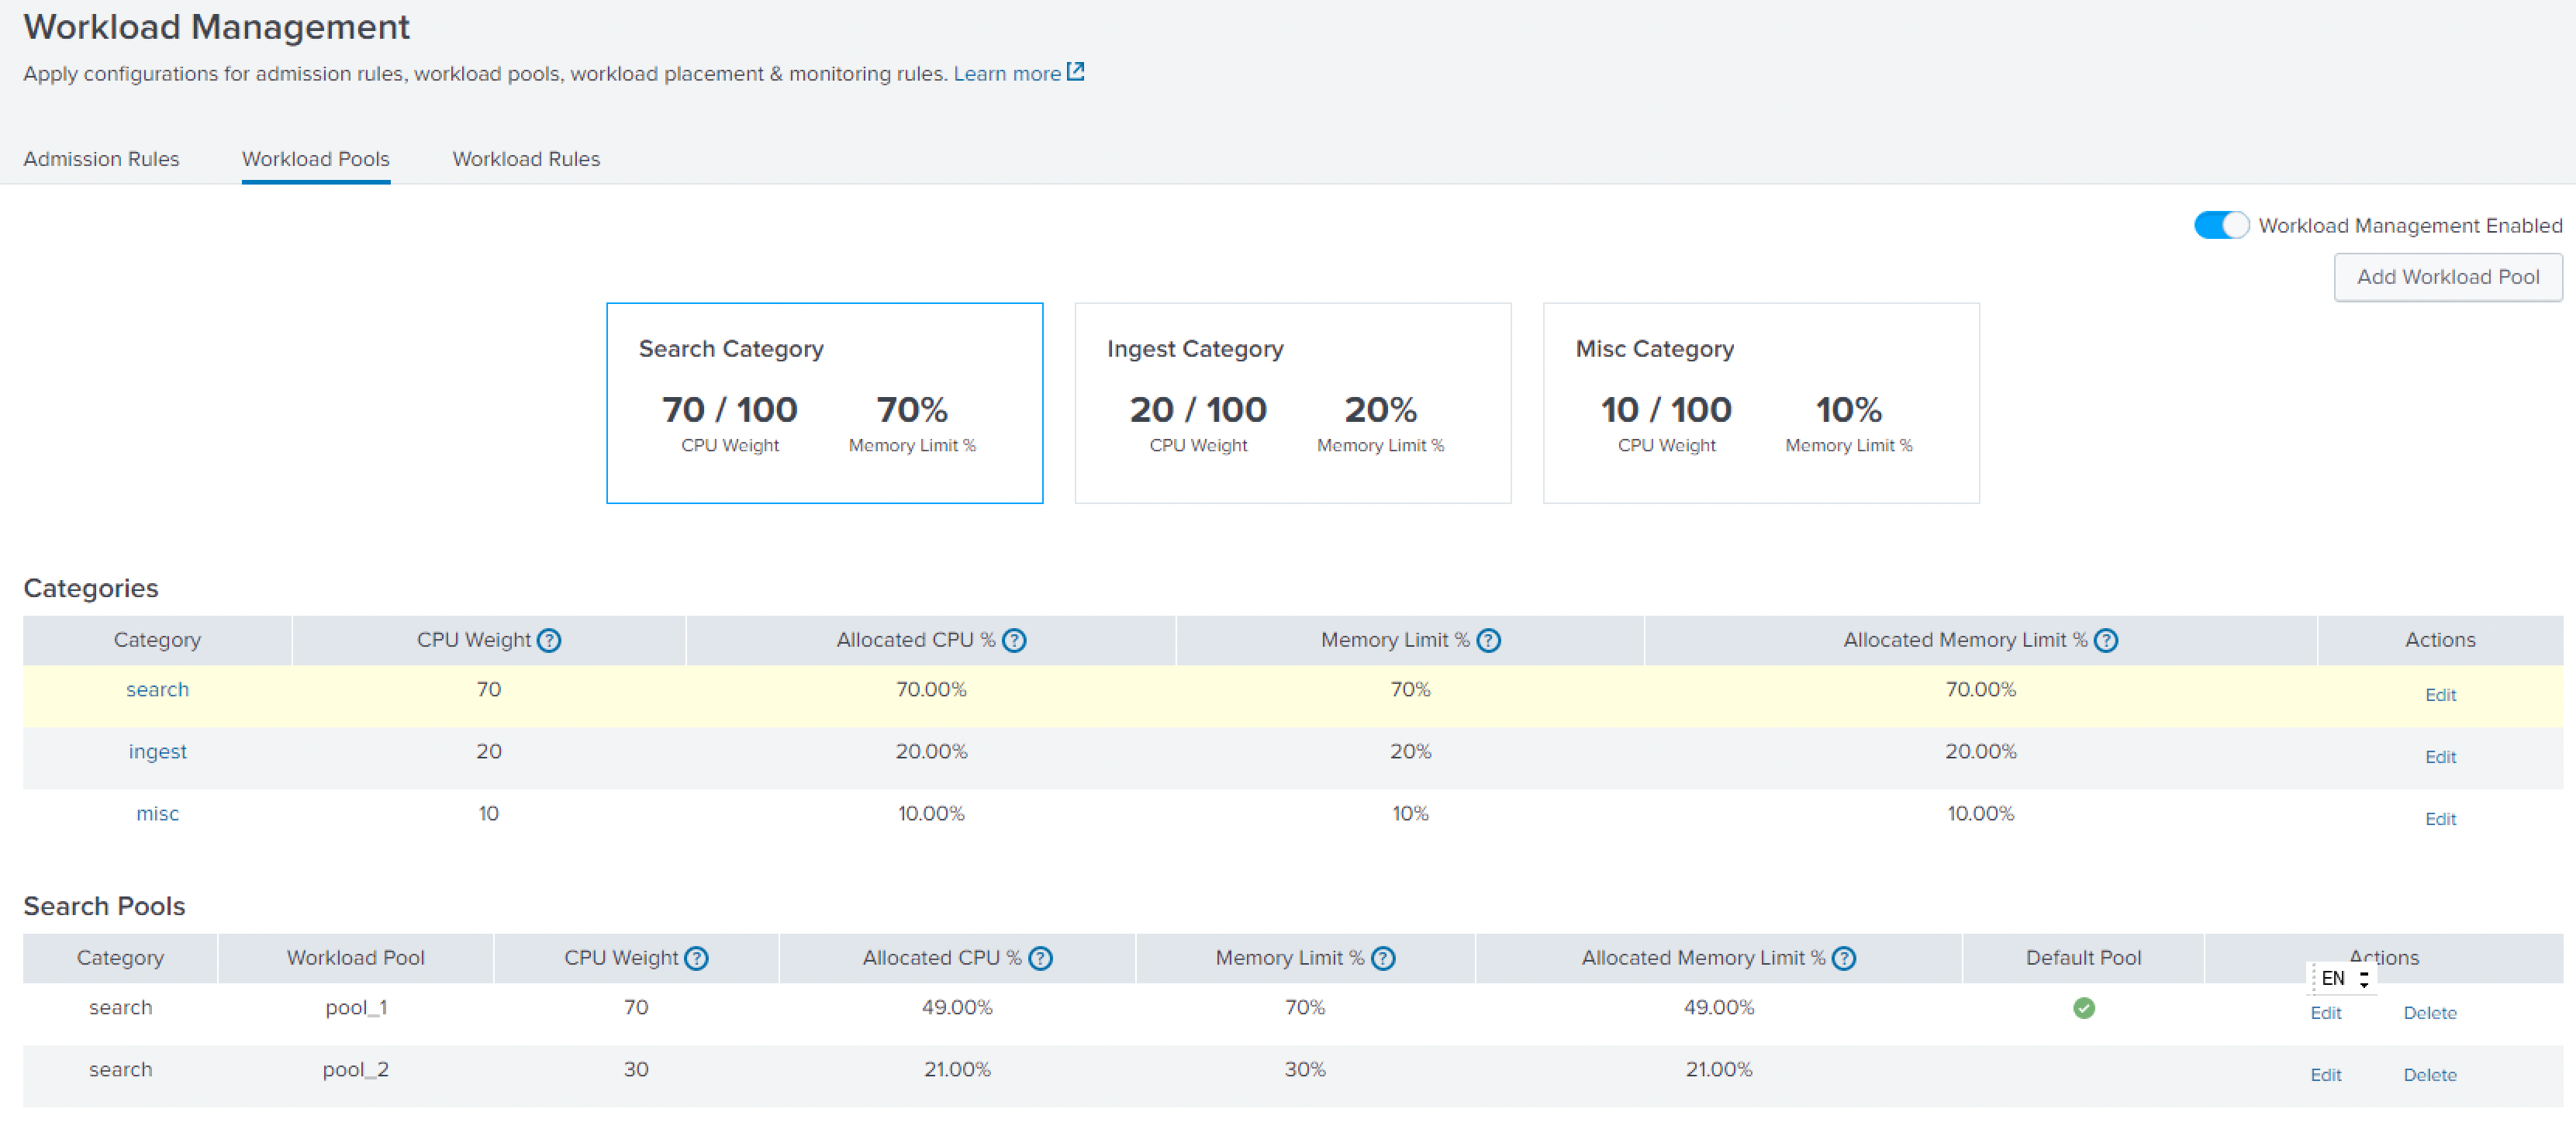Click Edit for the ingest category

tap(2440, 757)
